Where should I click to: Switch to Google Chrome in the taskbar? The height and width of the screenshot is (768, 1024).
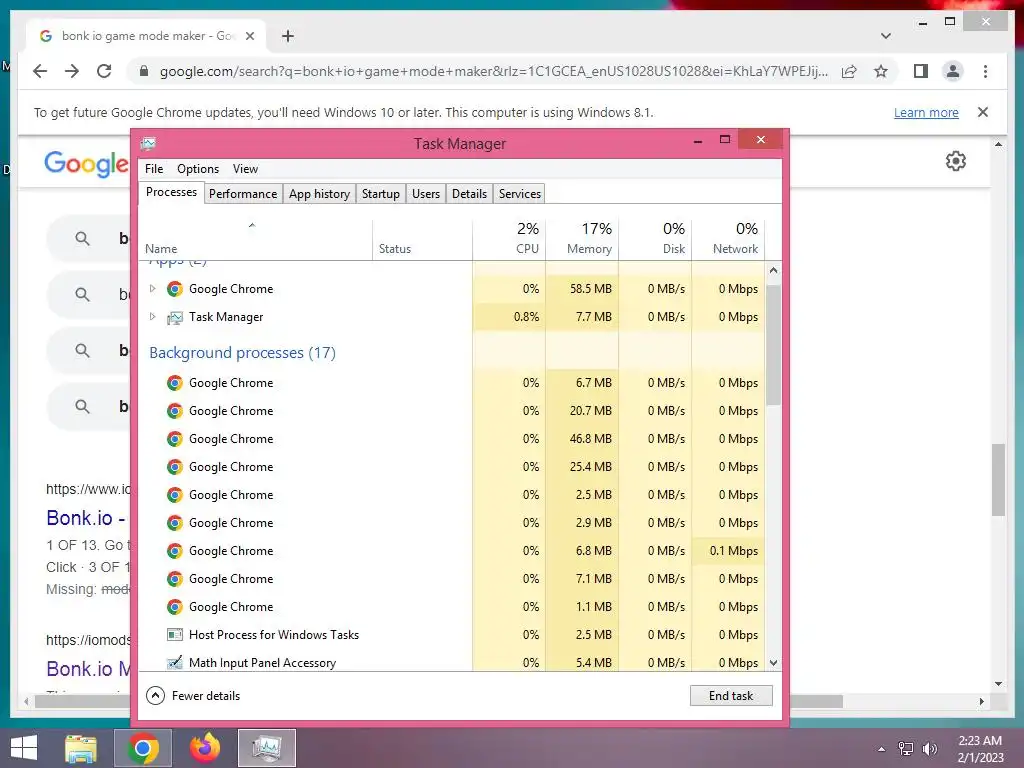tap(143, 748)
